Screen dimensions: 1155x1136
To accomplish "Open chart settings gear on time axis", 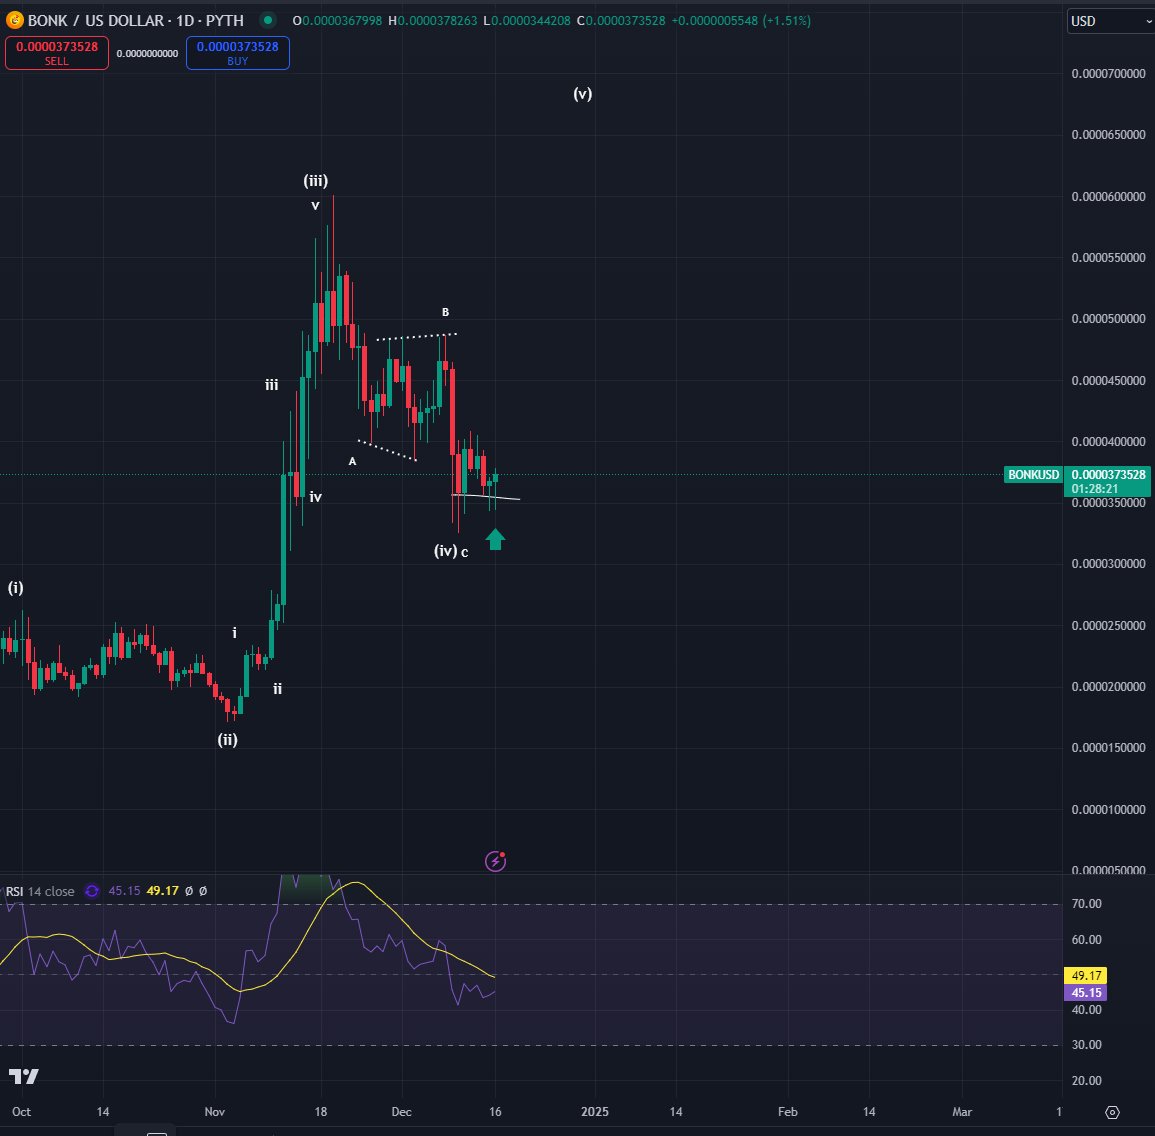I will [1112, 1112].
